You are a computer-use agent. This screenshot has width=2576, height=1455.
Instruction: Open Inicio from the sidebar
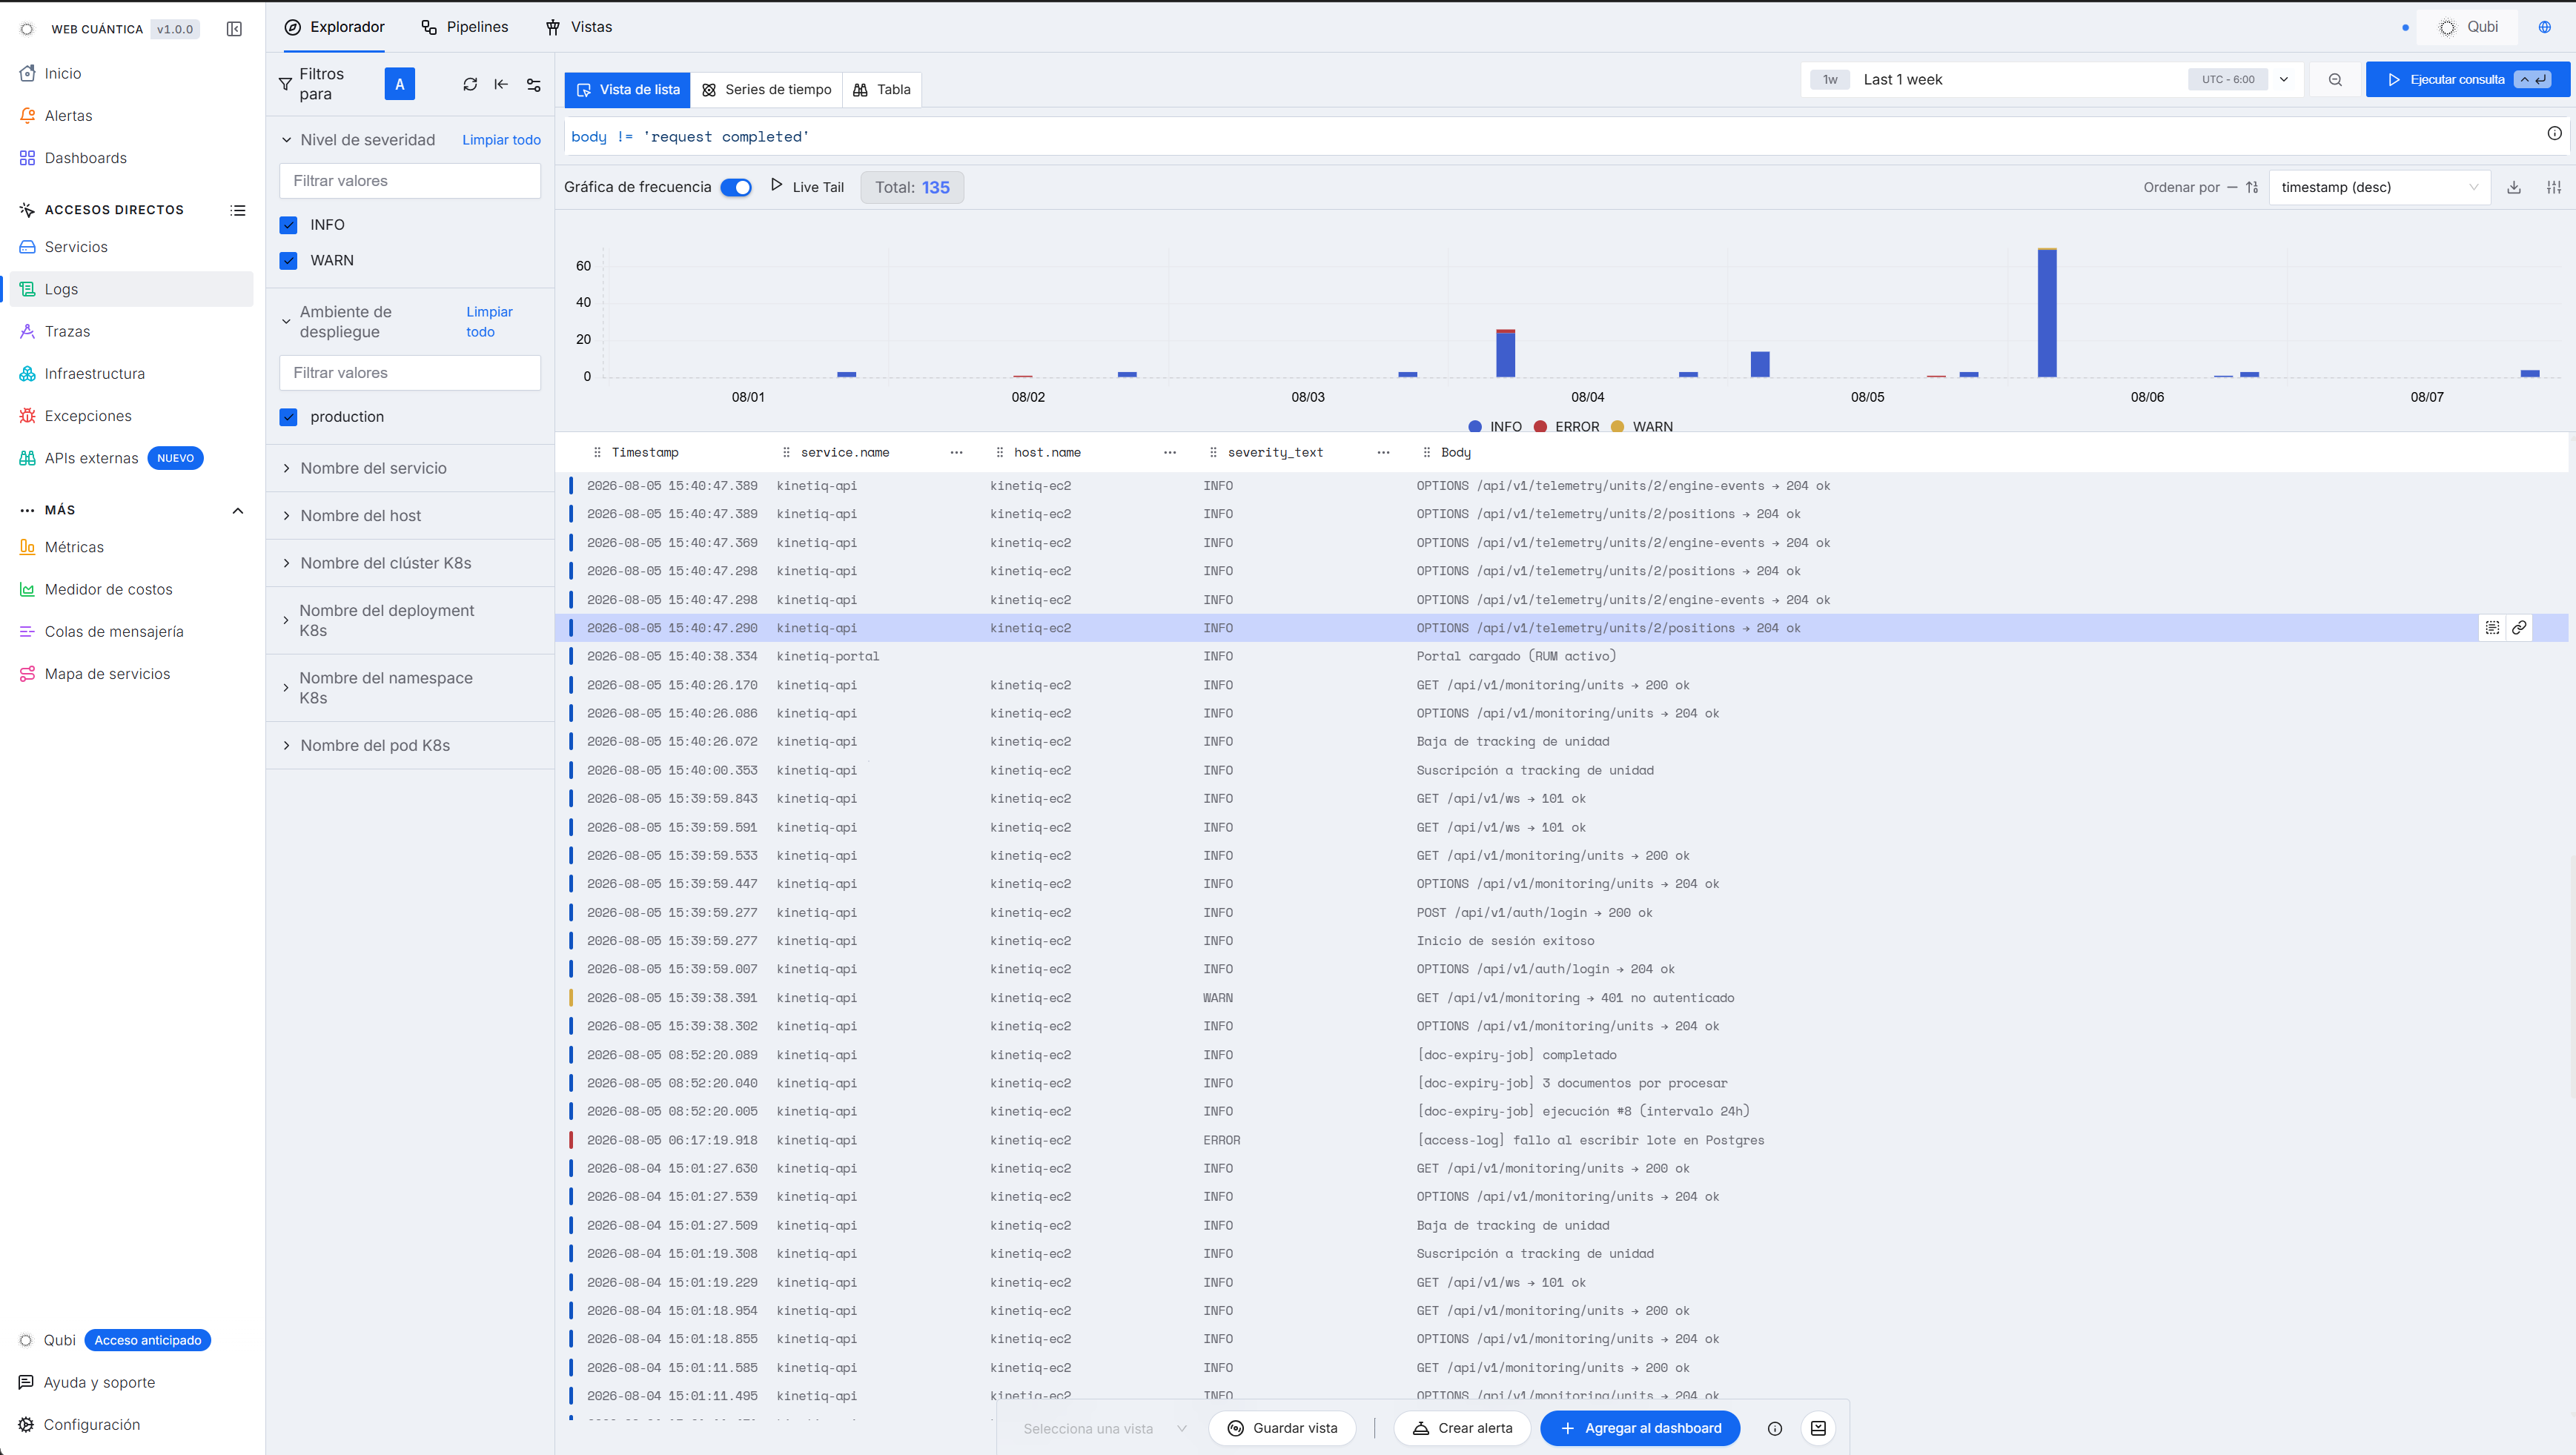[x=63, y=73]
